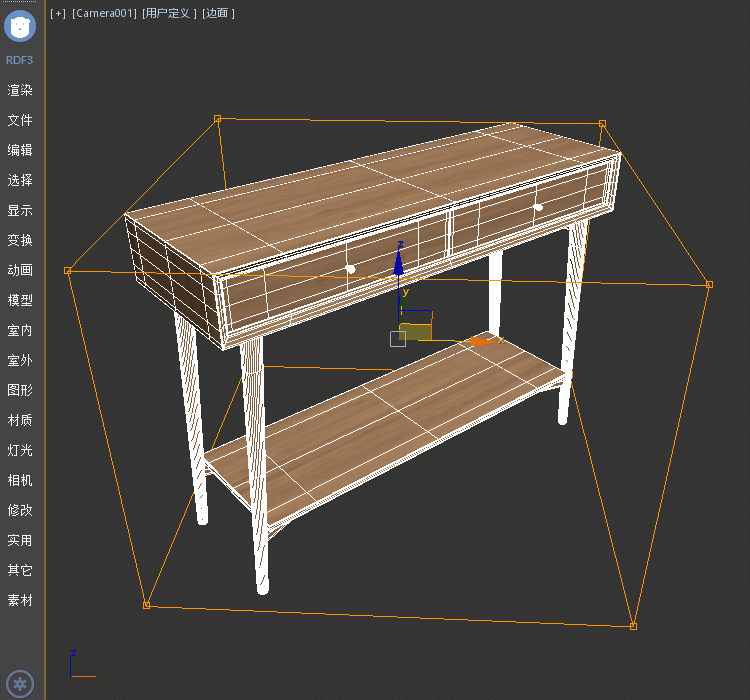Select the 变换 sidebar entry

(20, 240)
